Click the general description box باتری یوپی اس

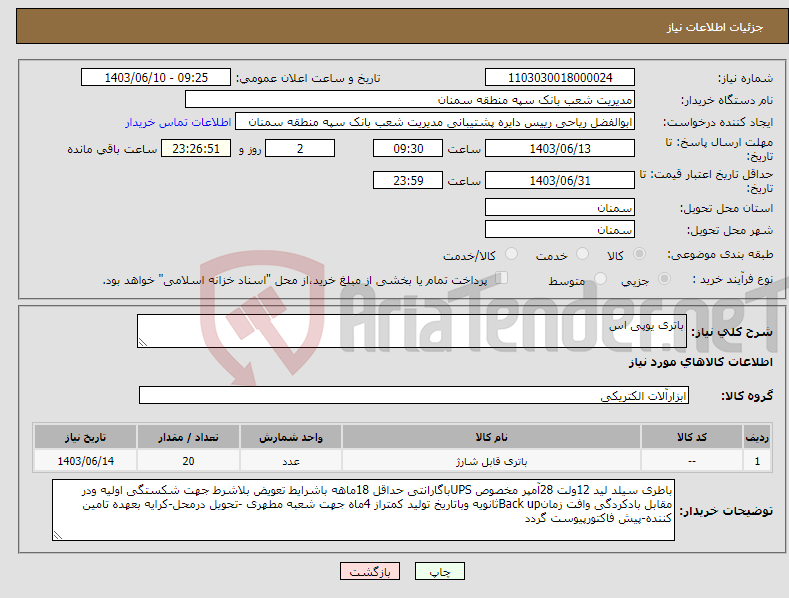[x=412, y=331]
